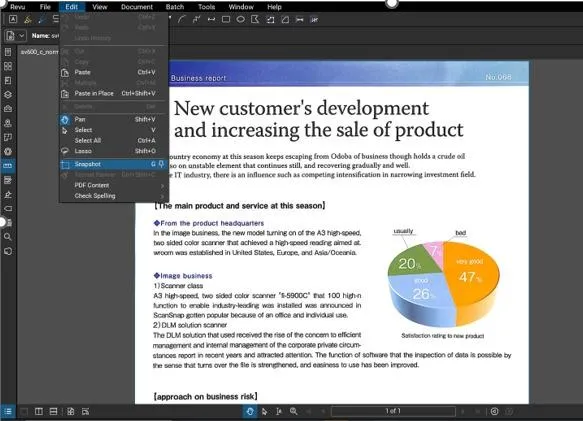Open the View menu

100,7
